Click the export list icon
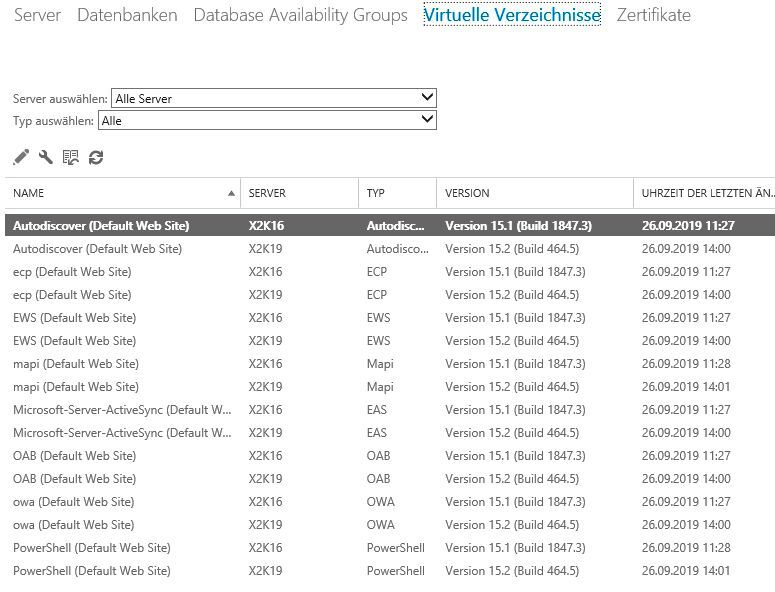Viewport: 775px width, 592px height. (71, 157)
